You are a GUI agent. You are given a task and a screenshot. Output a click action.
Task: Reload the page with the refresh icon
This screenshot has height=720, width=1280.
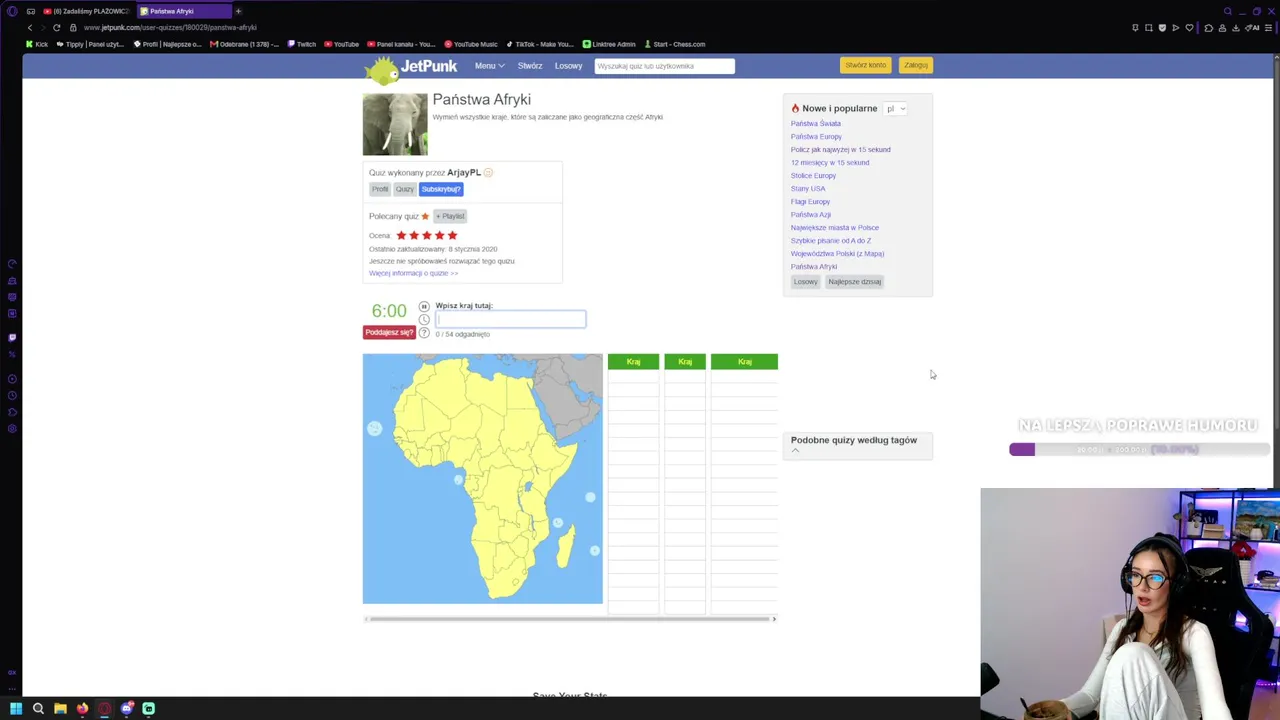[56, 28]
